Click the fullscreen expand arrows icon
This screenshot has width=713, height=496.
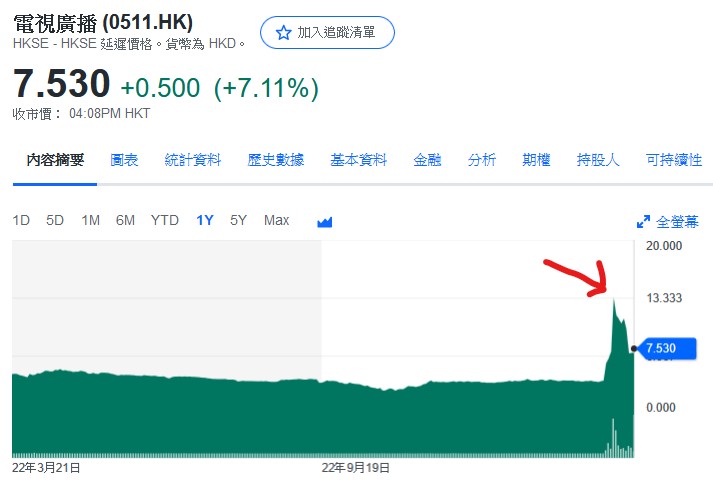[x=644, y=221]
